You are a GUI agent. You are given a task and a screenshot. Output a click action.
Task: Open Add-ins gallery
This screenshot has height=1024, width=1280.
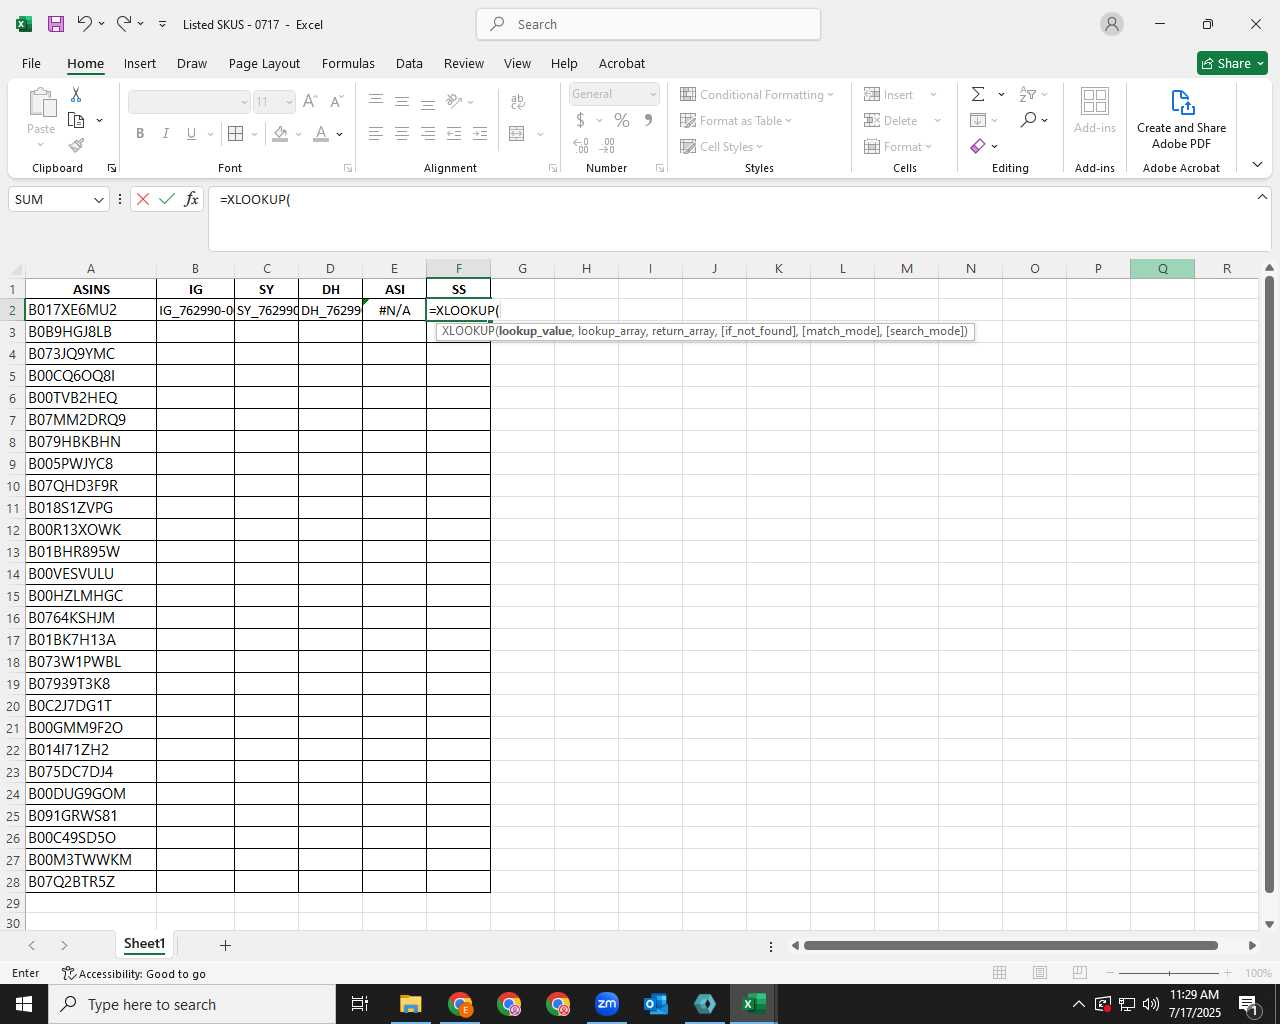coord(1095,111)
